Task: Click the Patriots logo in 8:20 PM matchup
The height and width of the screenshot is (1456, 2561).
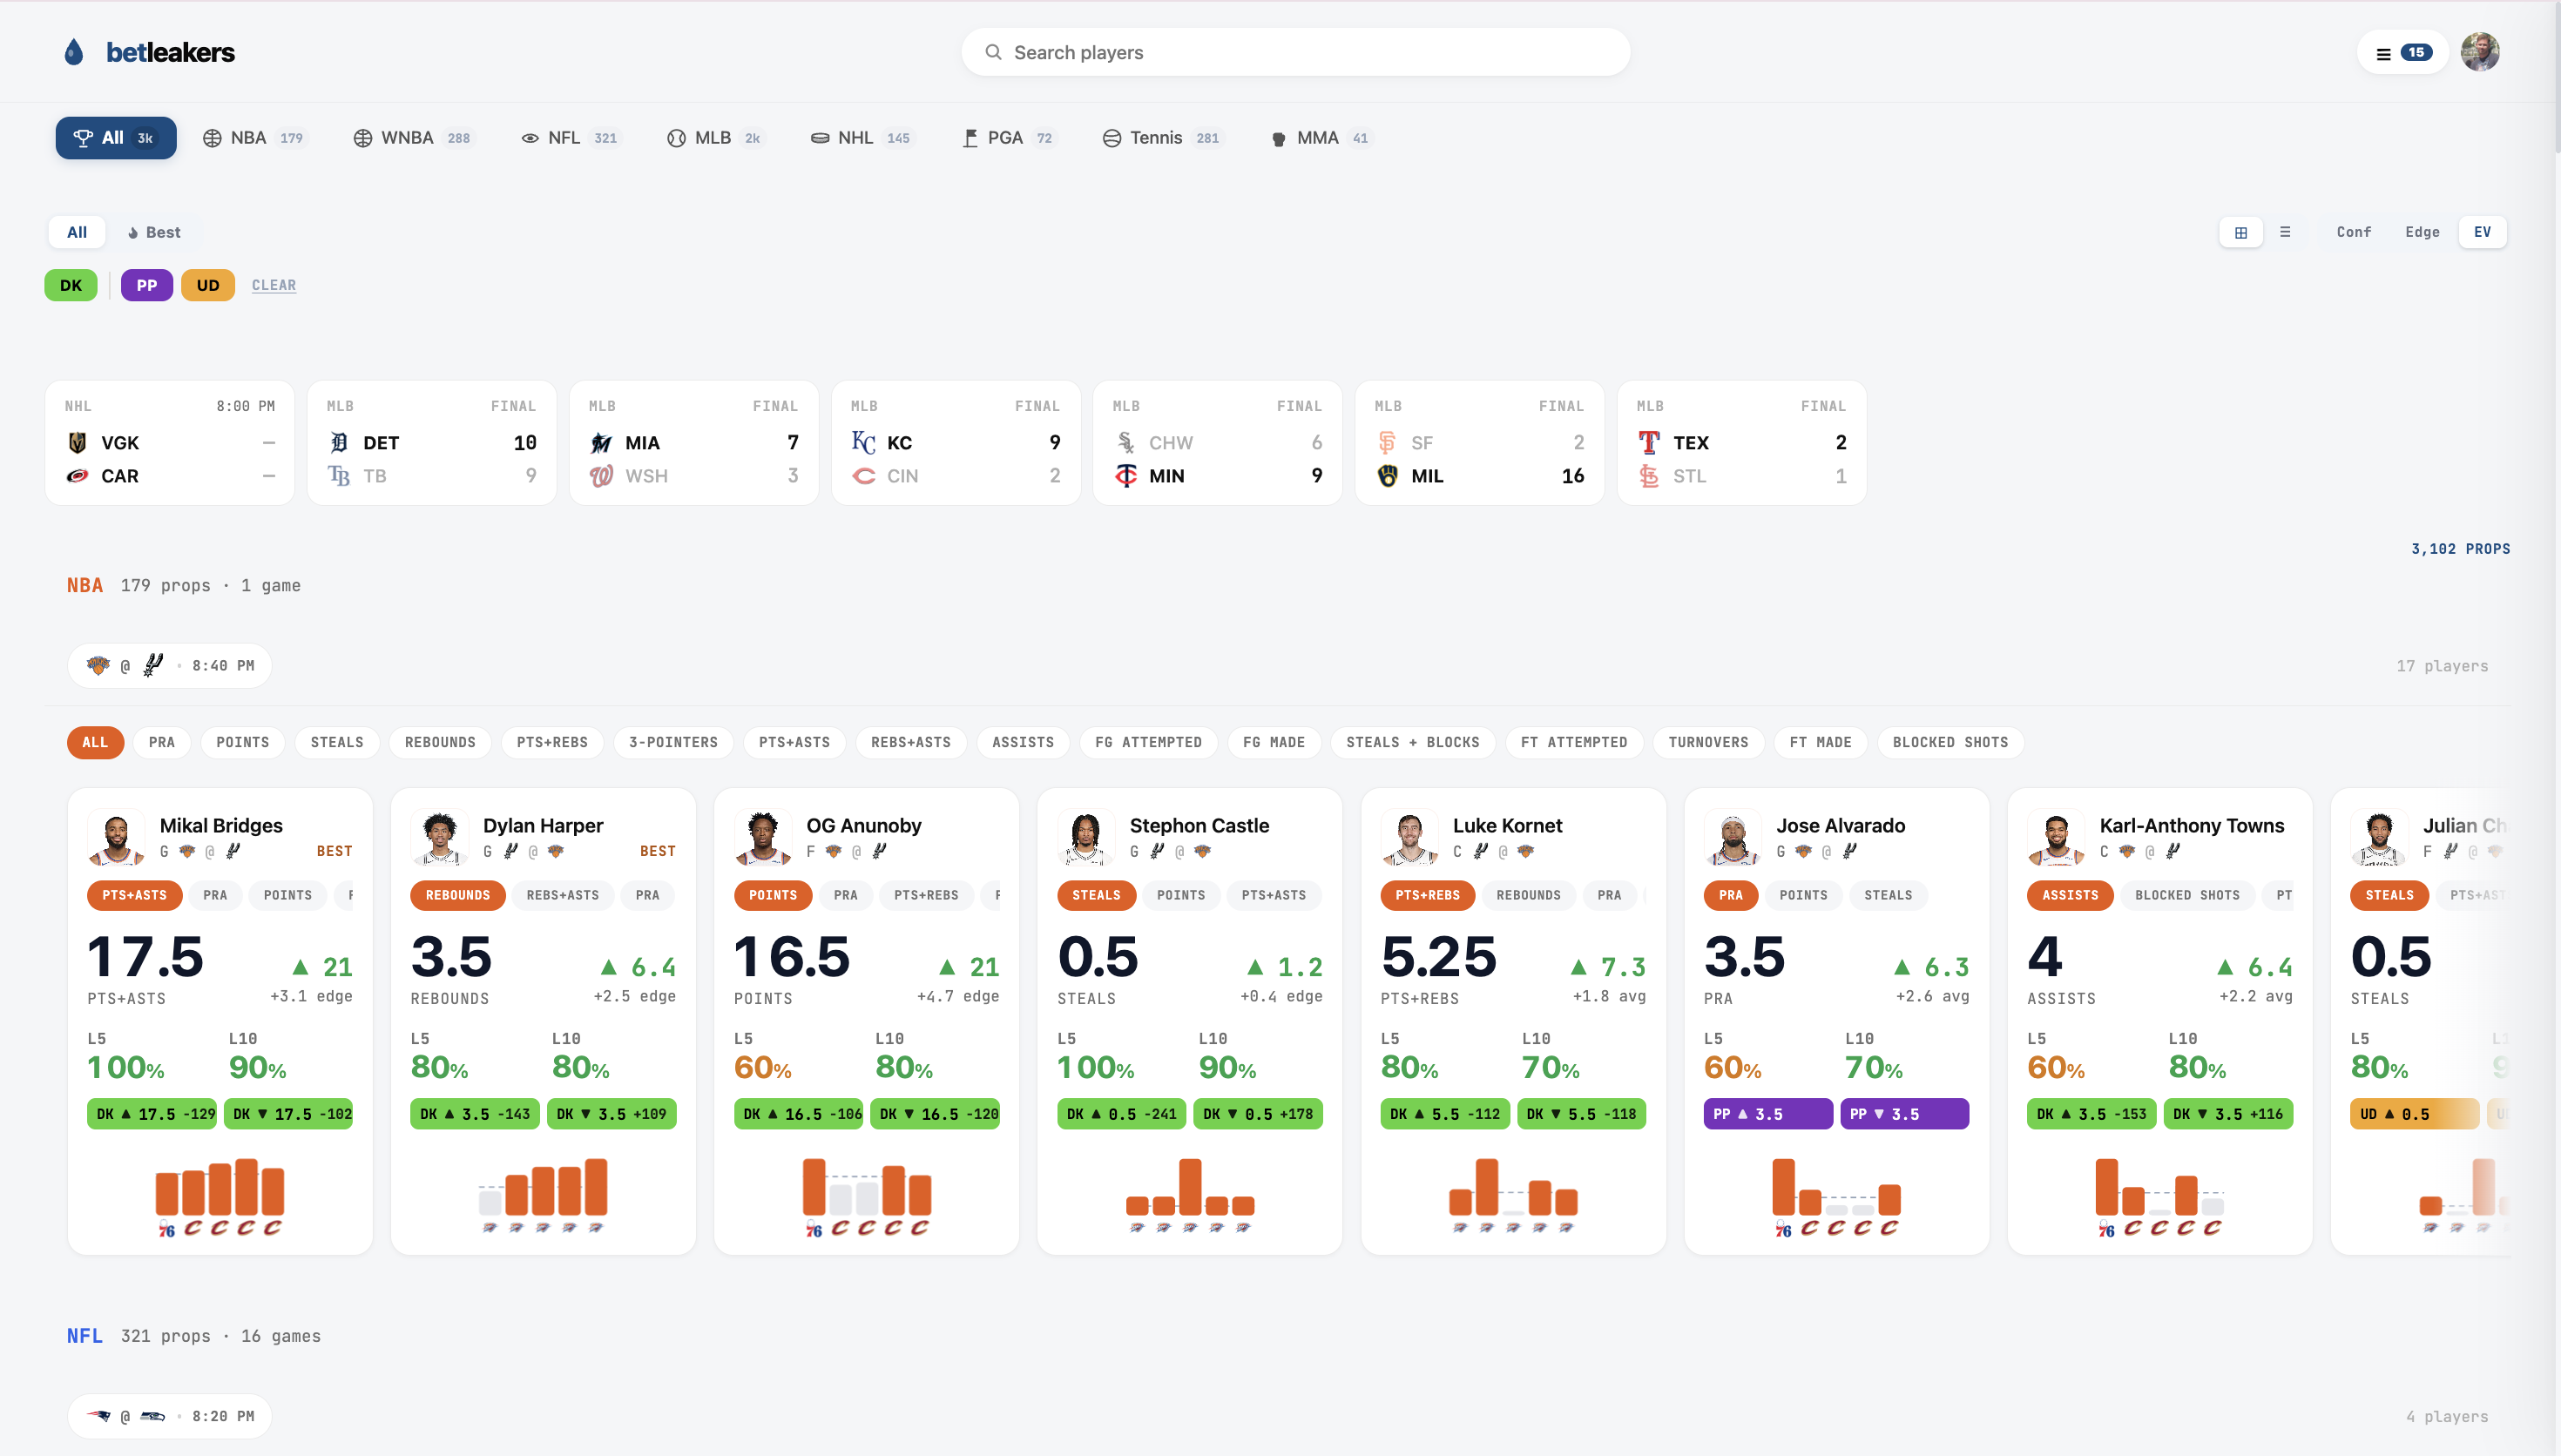Action: coord(98,1416)
